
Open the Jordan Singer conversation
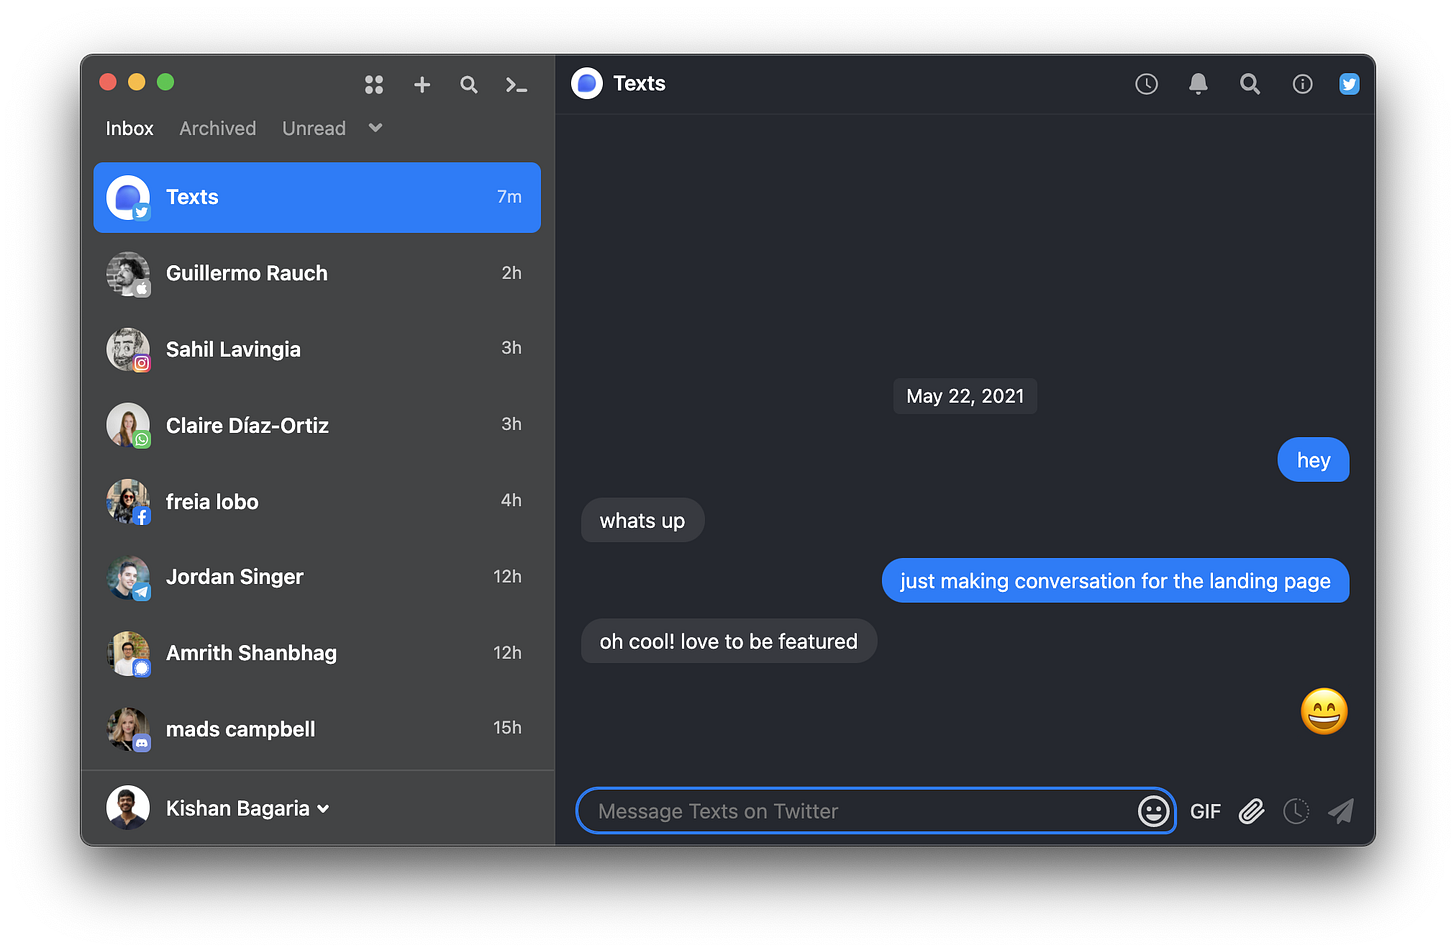click(x=317, y=577)
